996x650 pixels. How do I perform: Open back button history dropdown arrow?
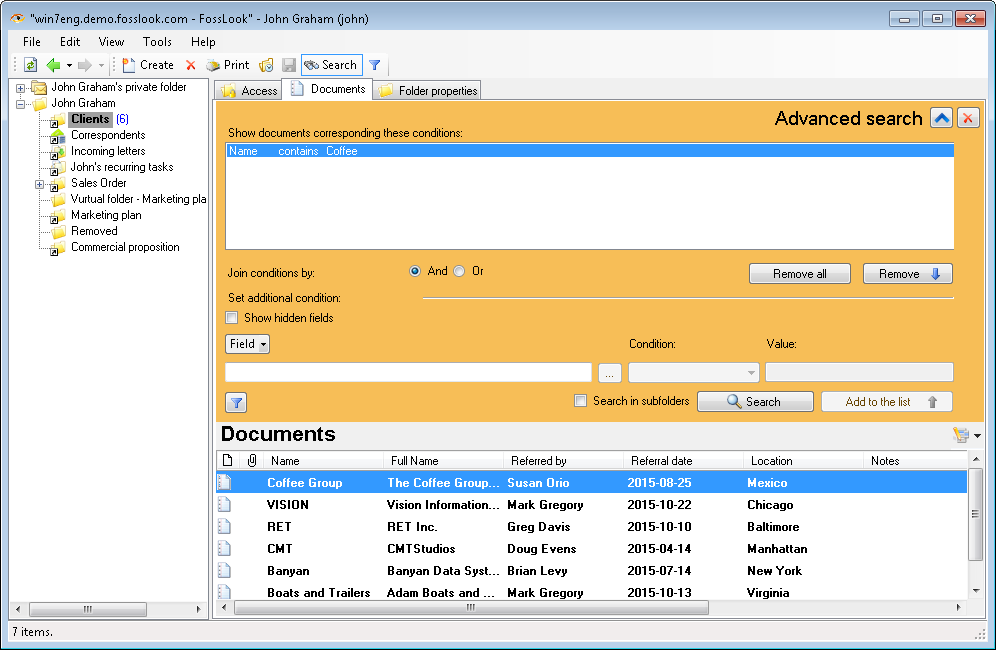point(69,65)
